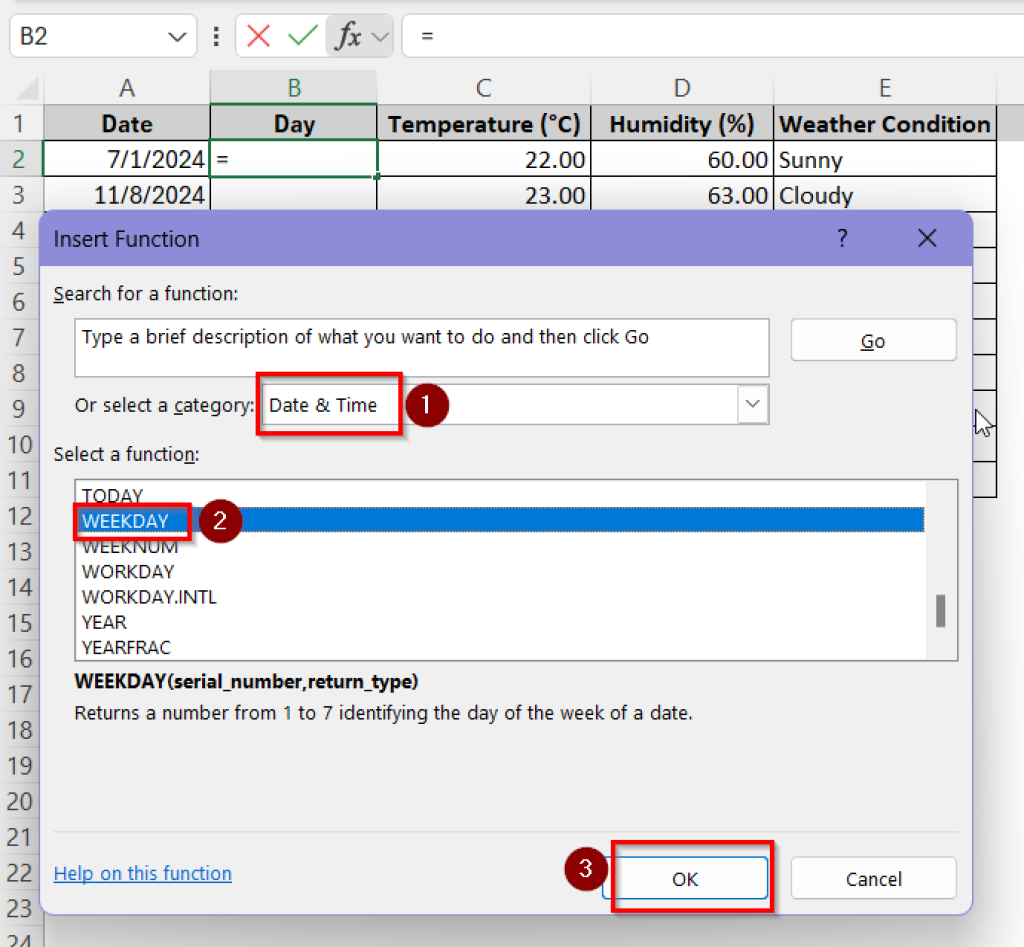1024x947 pixels.
Task: Click the three-dot formula bar handle
Action: (216, 37)
